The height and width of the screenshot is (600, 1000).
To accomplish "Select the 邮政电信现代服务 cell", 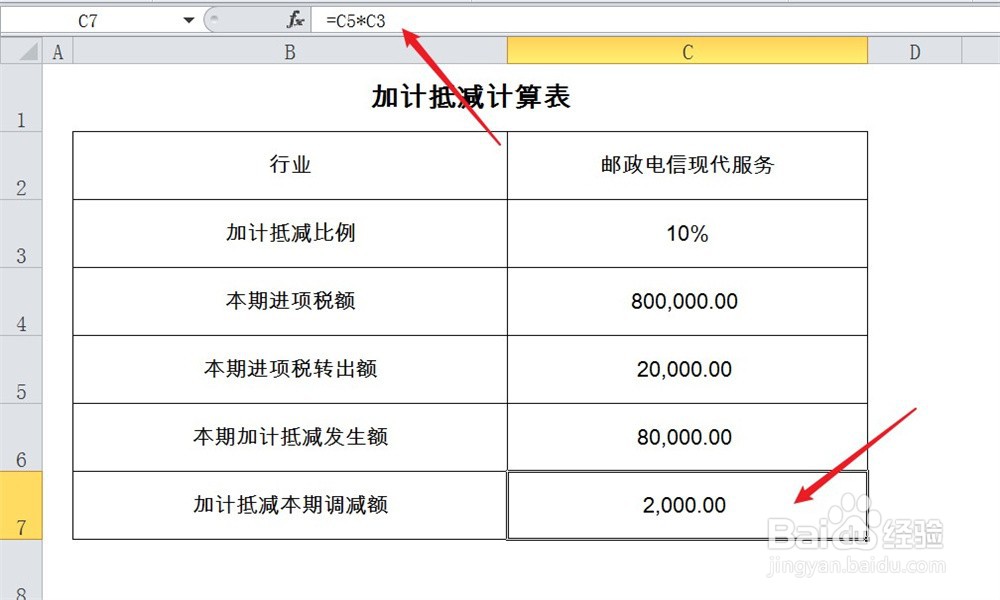I will 687,166.
